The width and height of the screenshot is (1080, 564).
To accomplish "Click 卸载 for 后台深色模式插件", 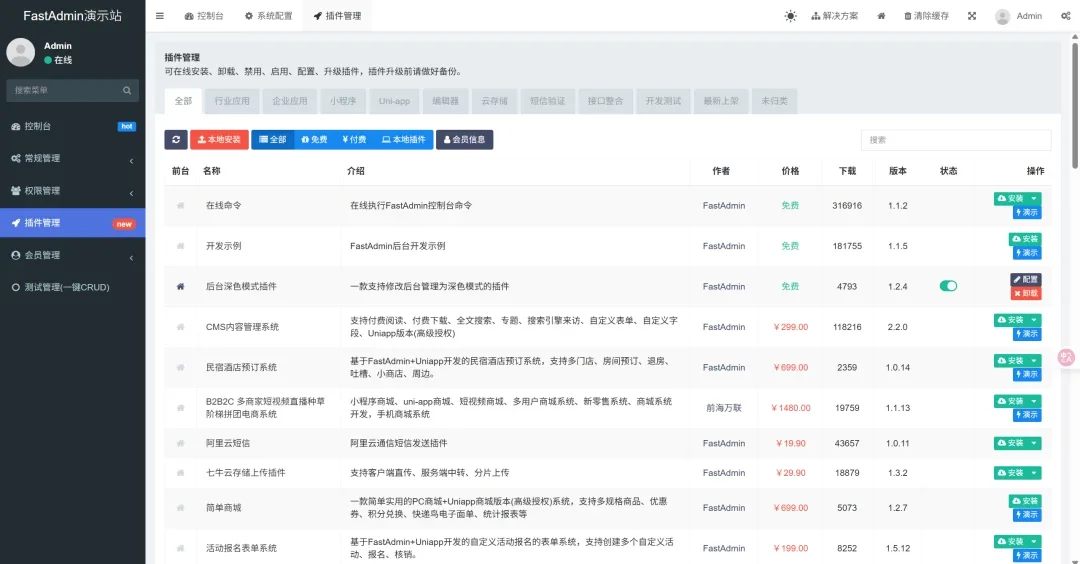I will click(x=1026, y=293).
